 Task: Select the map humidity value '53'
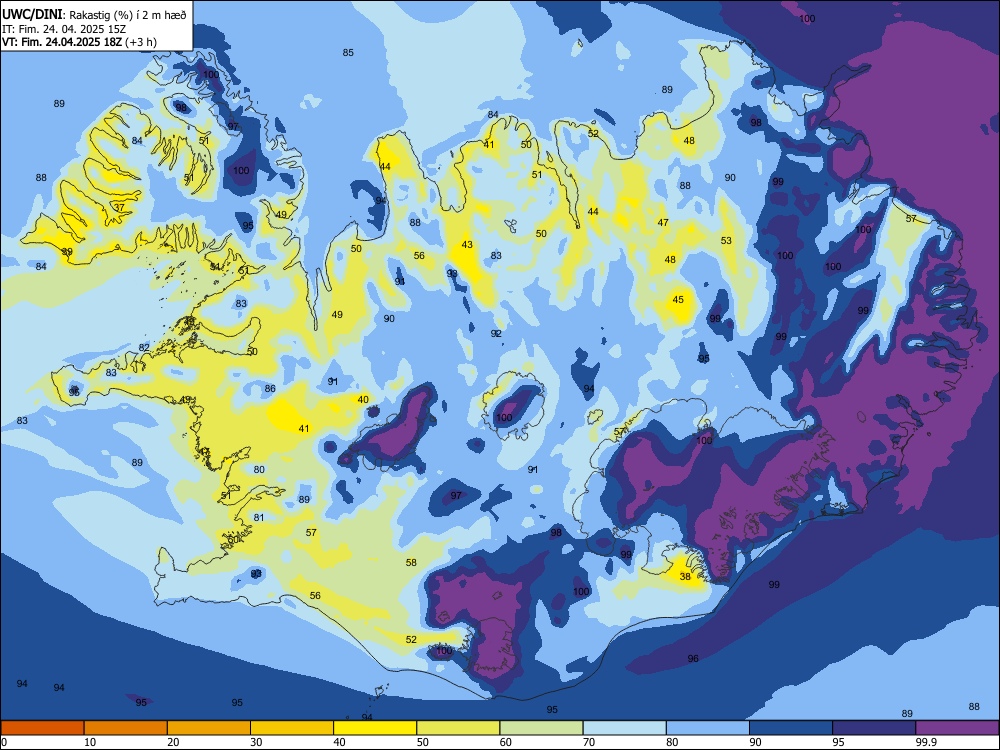tap(726, 240)
